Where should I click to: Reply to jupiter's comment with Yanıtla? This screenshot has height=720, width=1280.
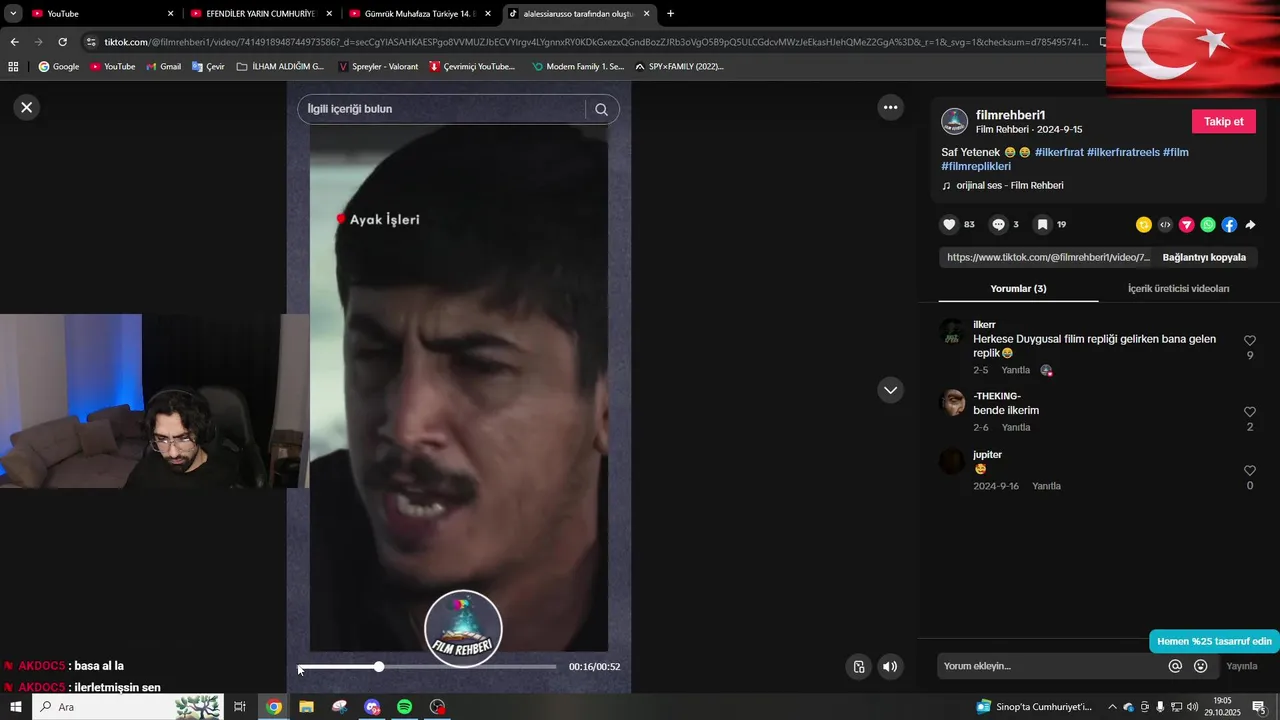[x=1047, y=486]
